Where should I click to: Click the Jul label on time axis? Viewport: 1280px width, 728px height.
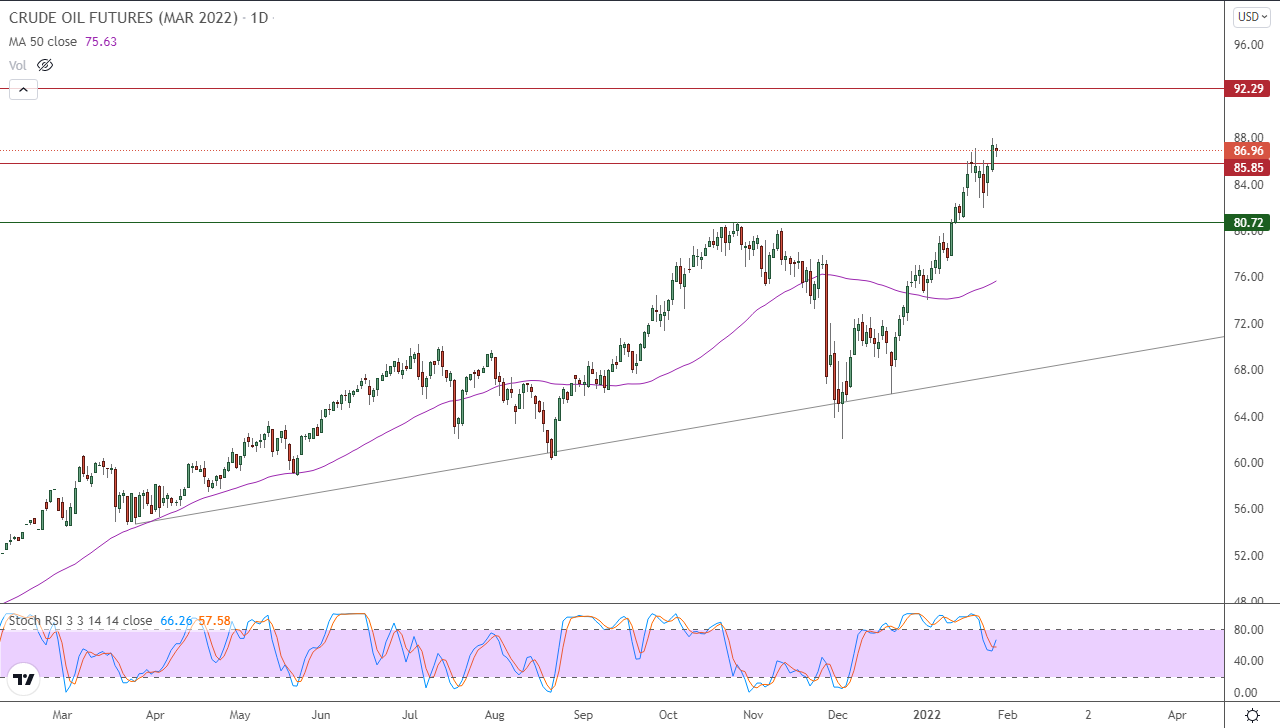coord(410,715)
